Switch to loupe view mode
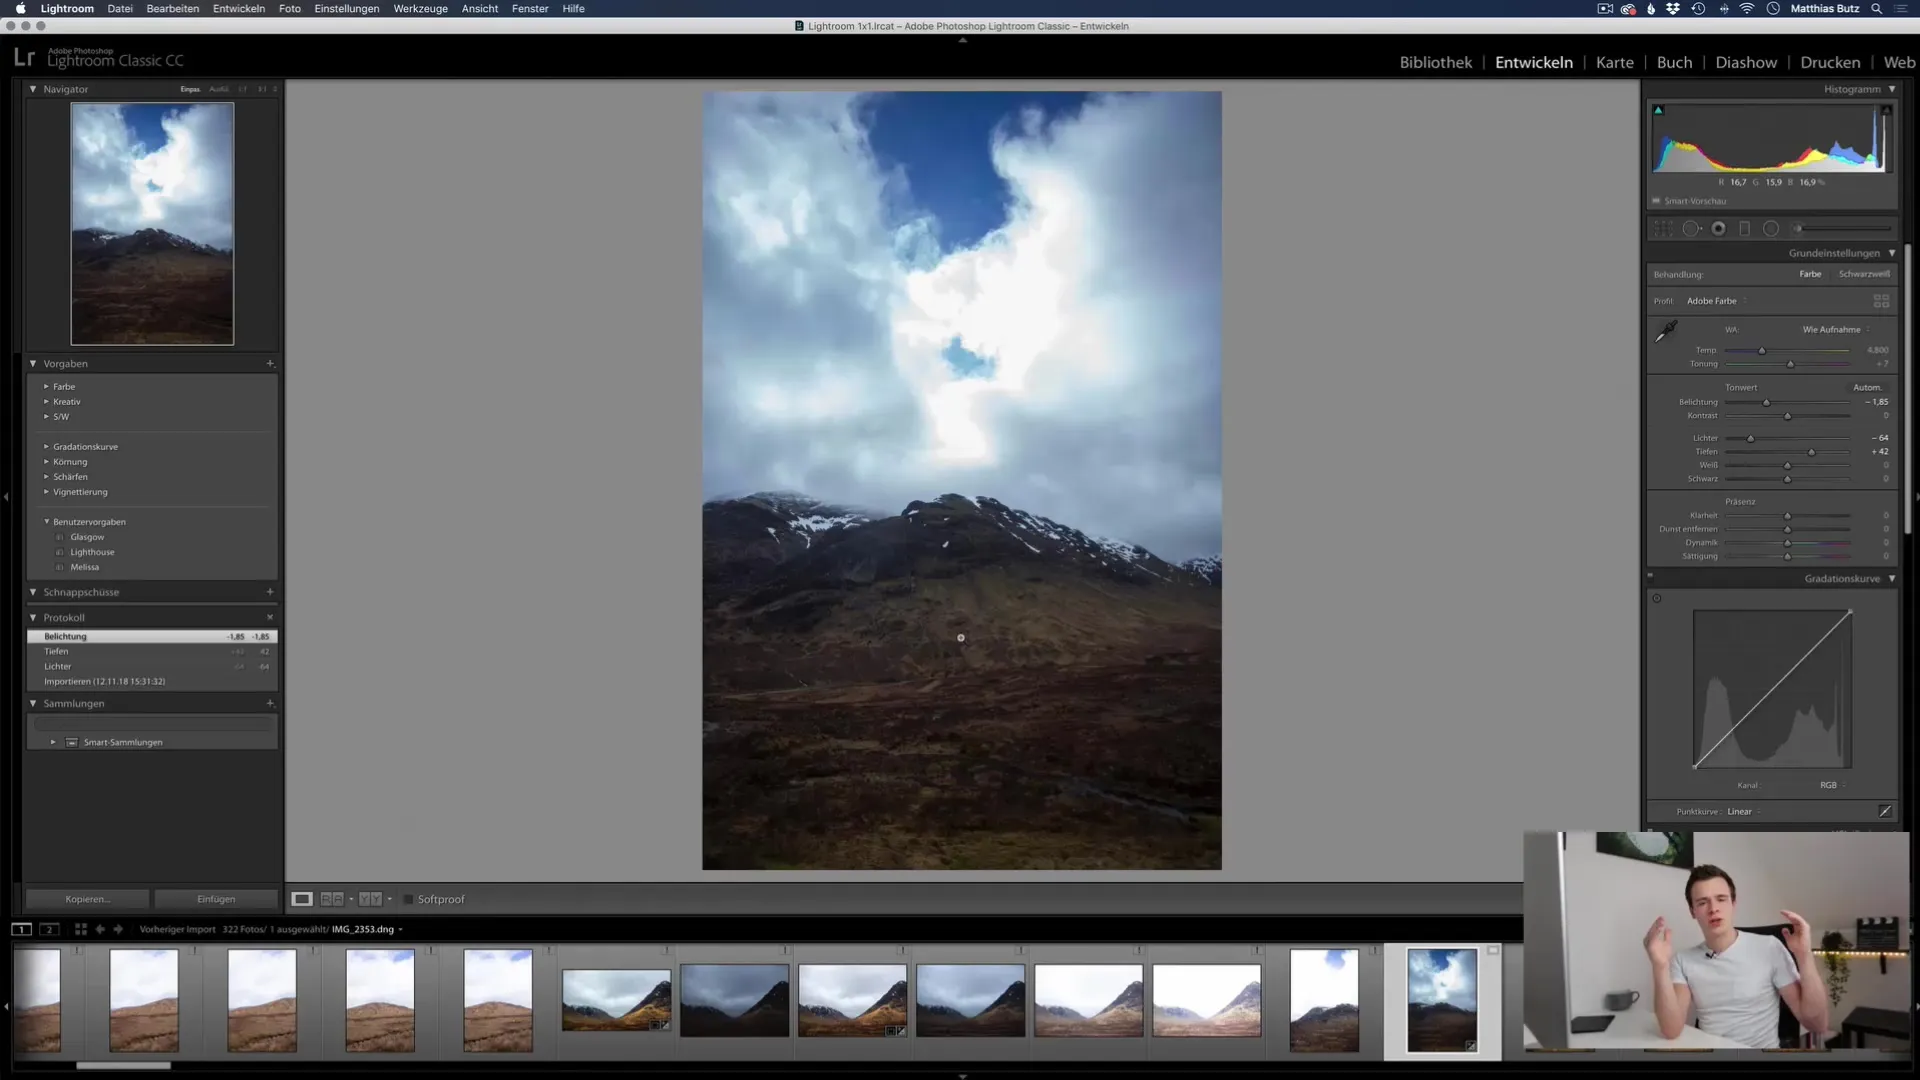The width and height of the screenshot is (1920, 1080). click(x=302, y=899)
